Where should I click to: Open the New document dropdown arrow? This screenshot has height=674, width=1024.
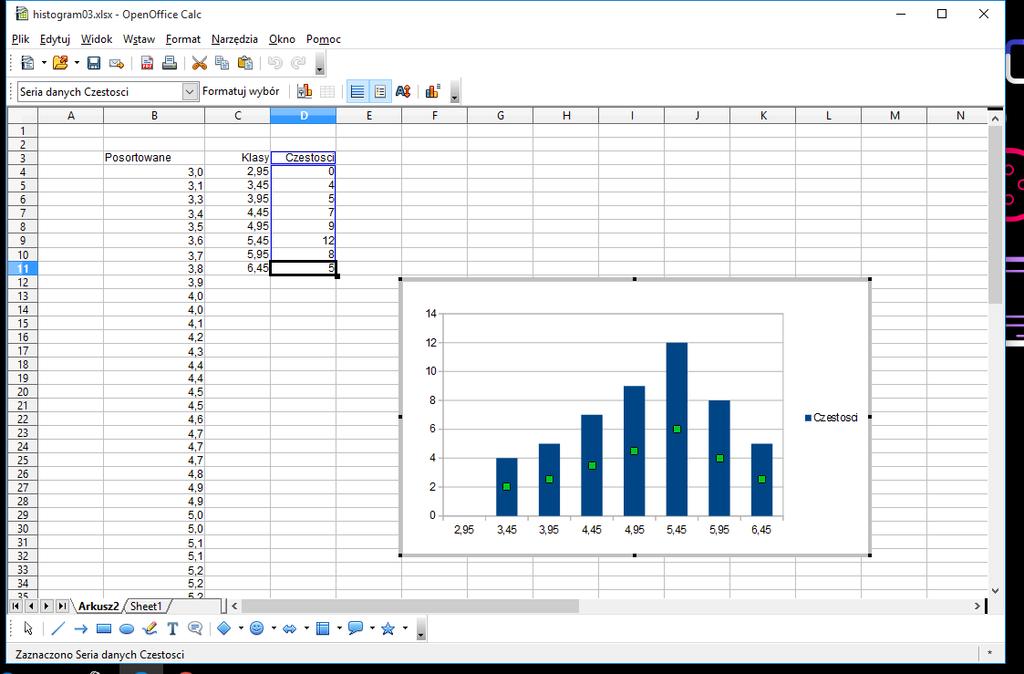(44, 63)
